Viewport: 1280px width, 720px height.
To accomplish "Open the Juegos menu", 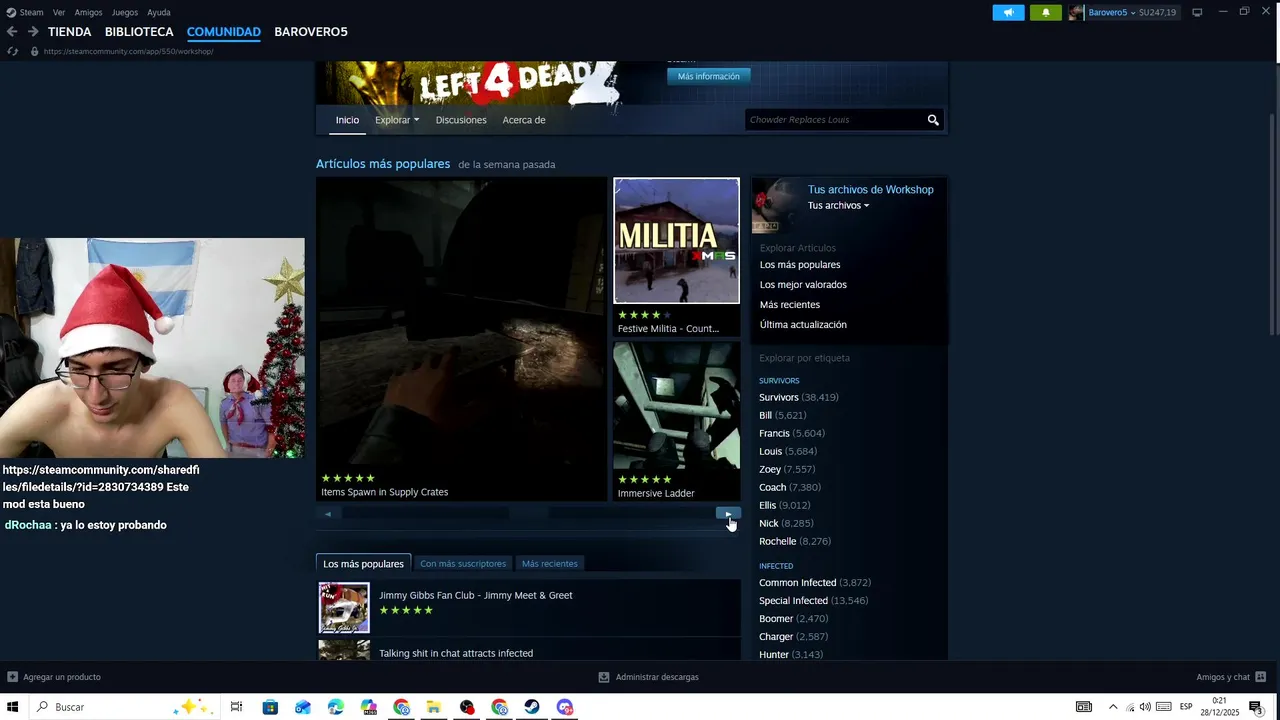I will click(x=125, y=12).
